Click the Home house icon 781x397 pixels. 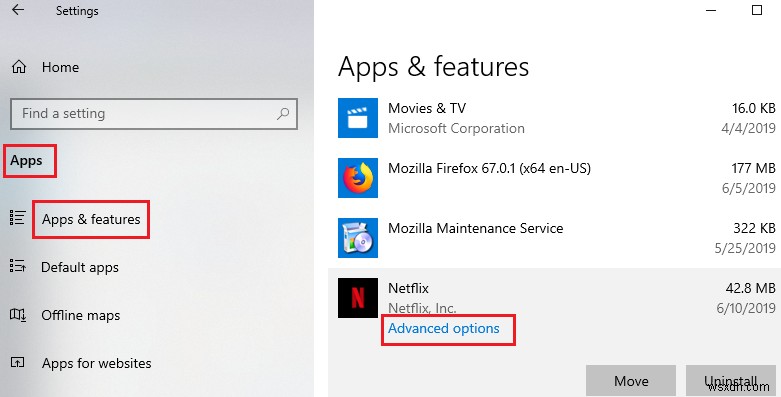(19, 67)
